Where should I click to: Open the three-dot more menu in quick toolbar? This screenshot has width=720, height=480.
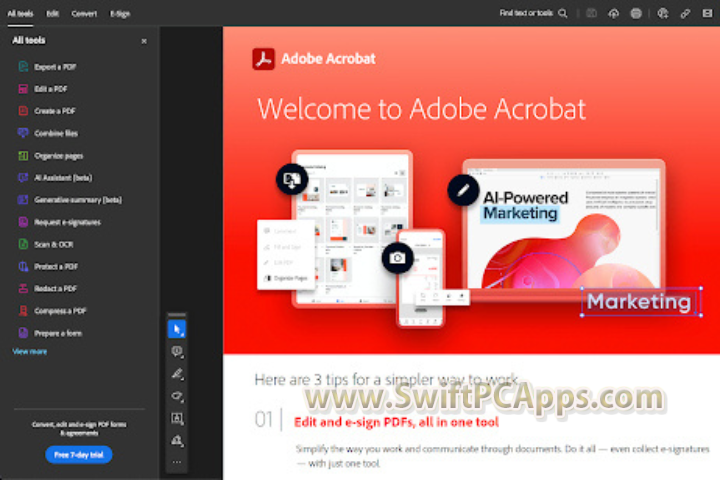177,462
